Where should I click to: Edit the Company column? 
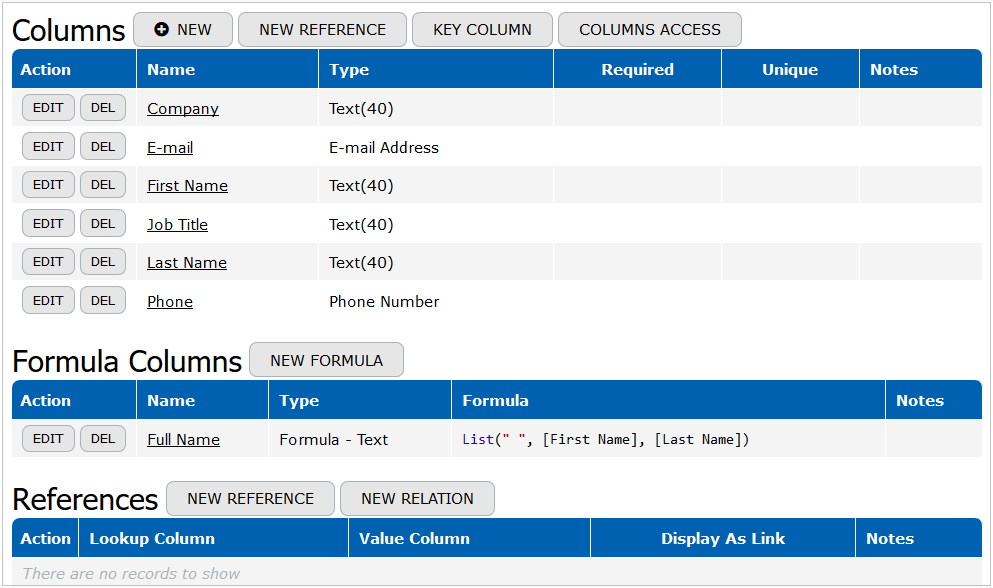(x=48, y=108)
